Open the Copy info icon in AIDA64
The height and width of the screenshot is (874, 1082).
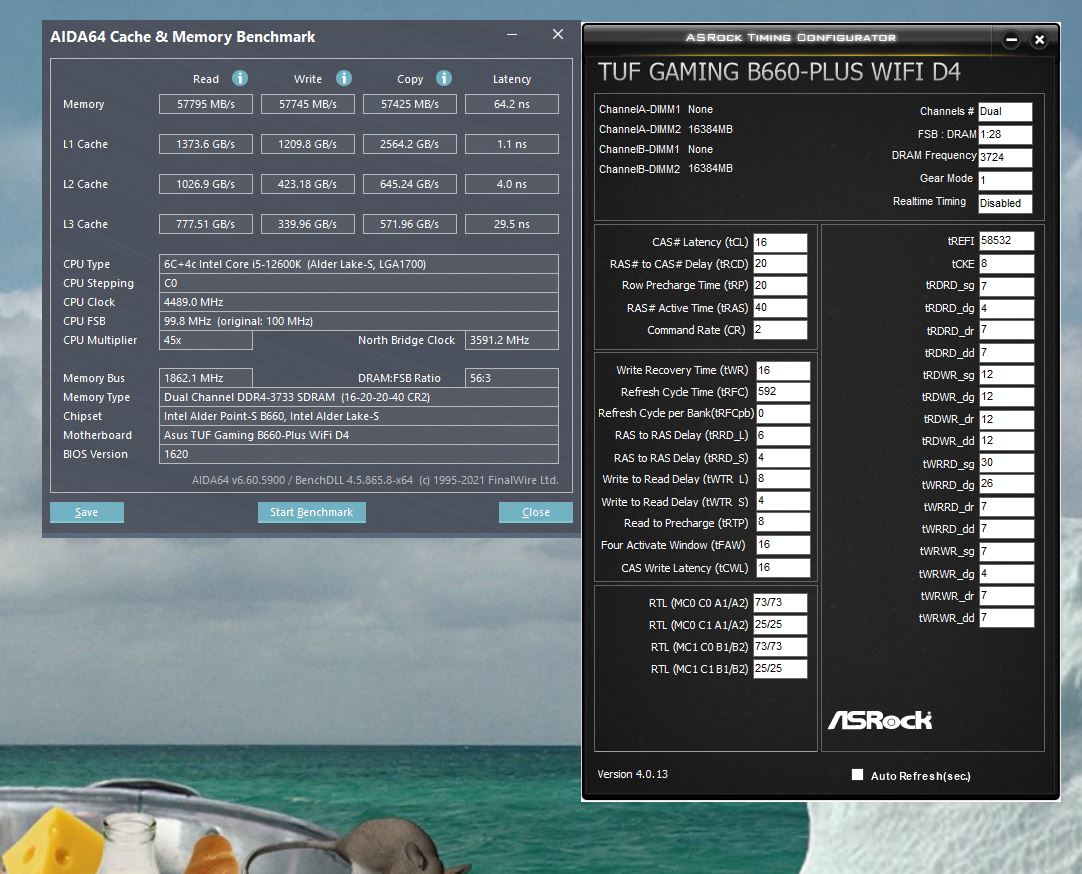click(444, 78)
